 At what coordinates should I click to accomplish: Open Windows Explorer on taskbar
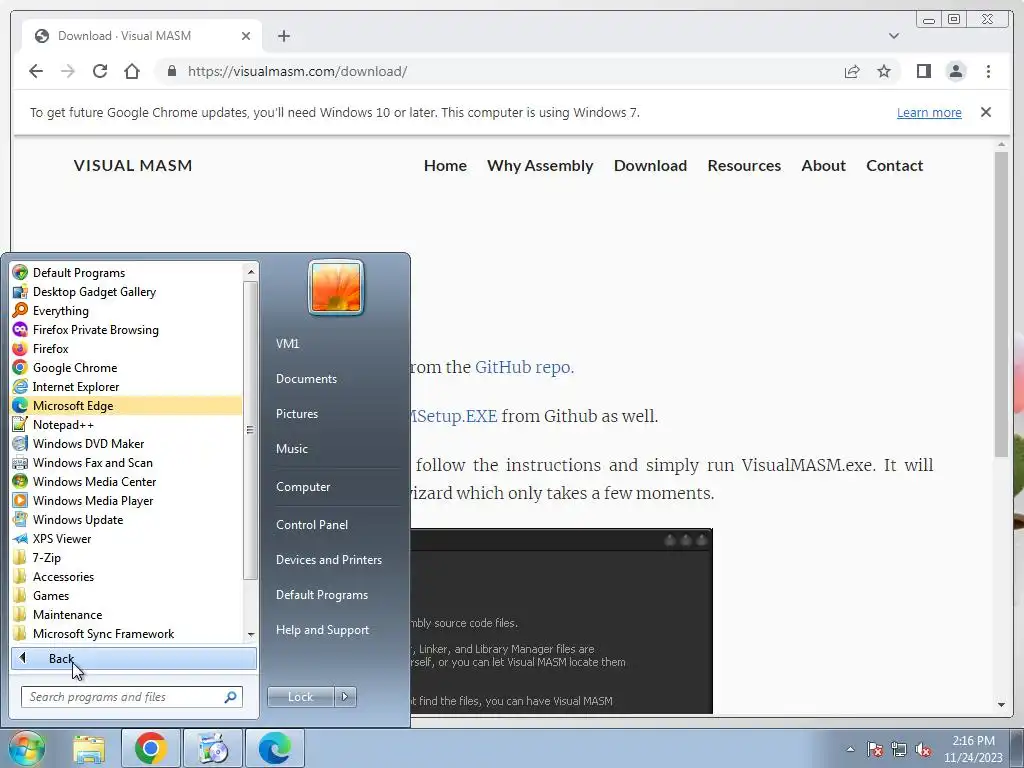(x=89, y=748)
